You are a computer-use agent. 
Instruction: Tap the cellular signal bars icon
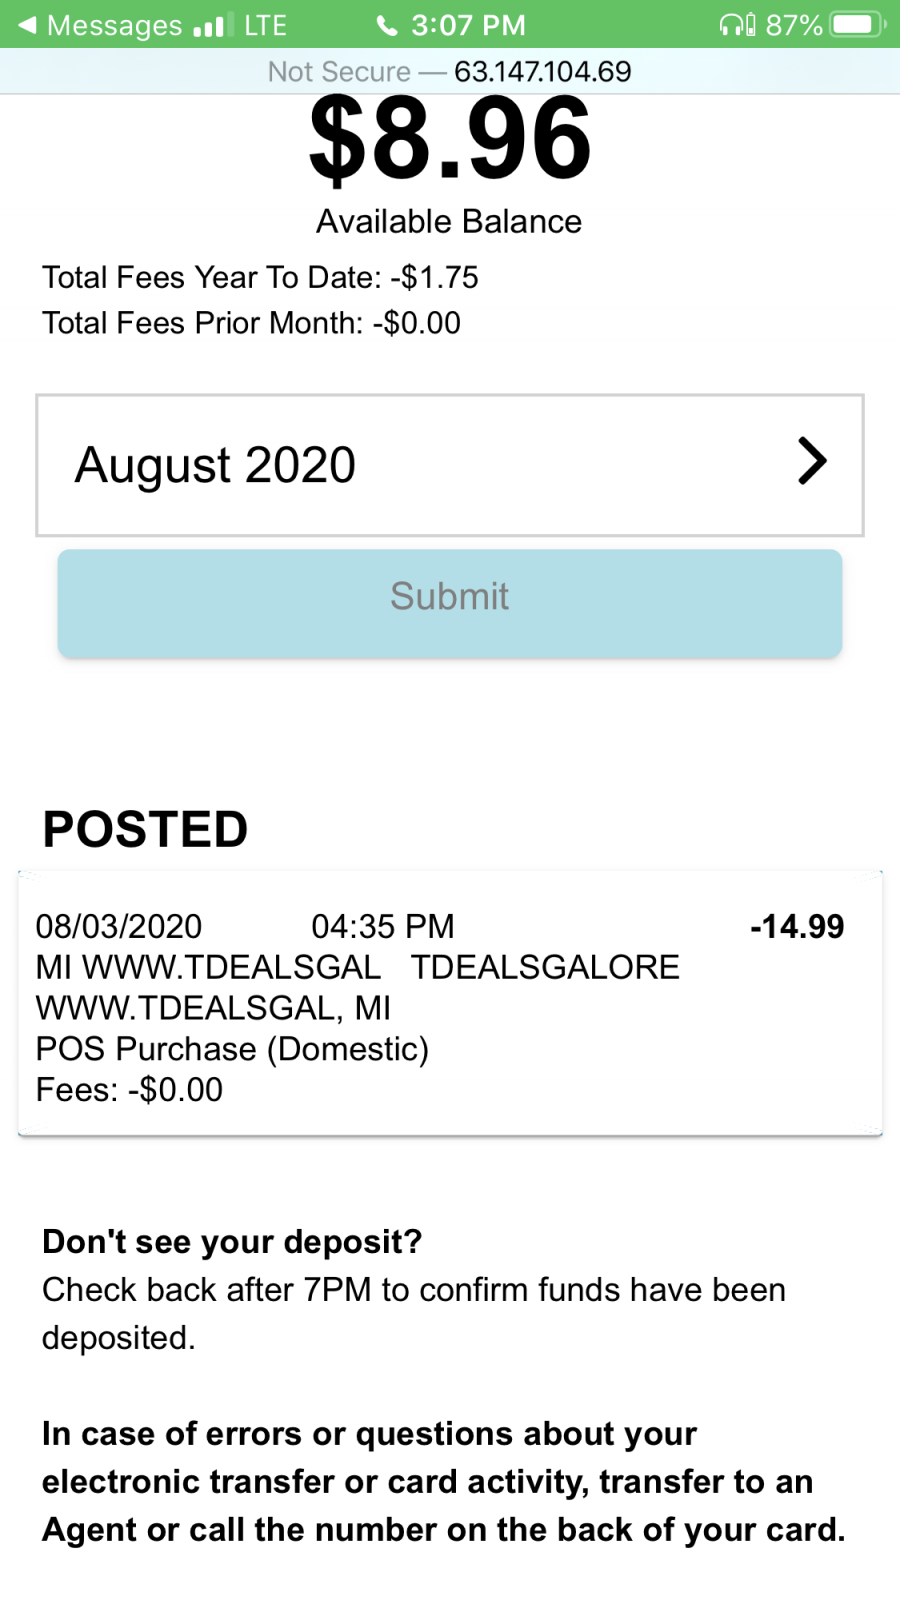(214, 25)
